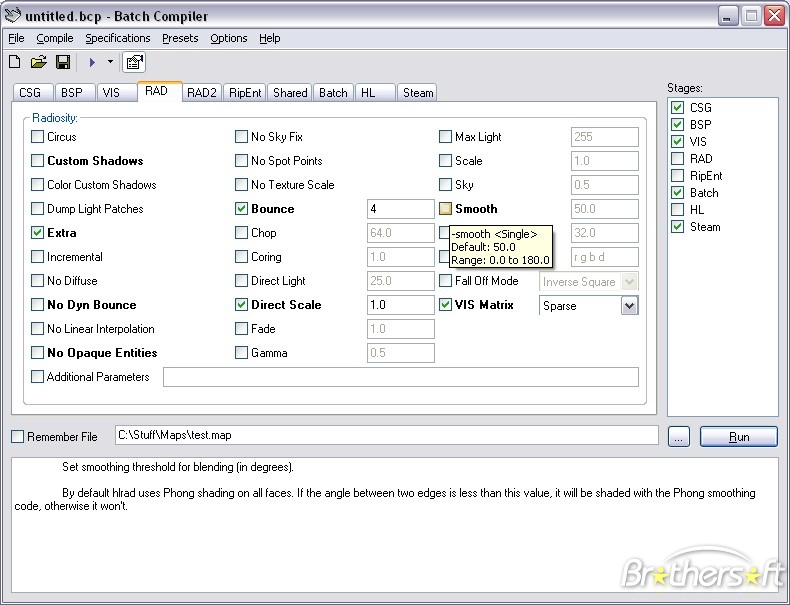Open the Specifications menu
Image resolution: width=790 pixels, height=605 pixels.
(117, 38)
